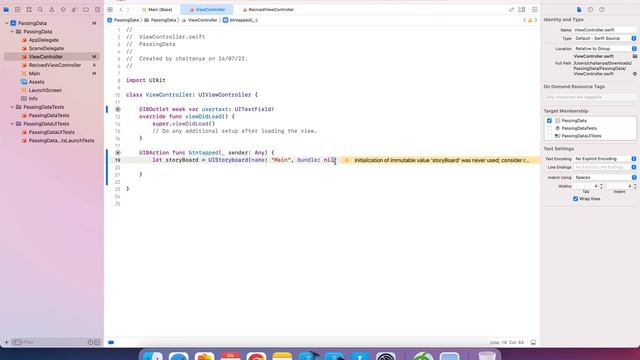Click the Tab width stepper
640x360 pixels.
click(x=601, y=186)
